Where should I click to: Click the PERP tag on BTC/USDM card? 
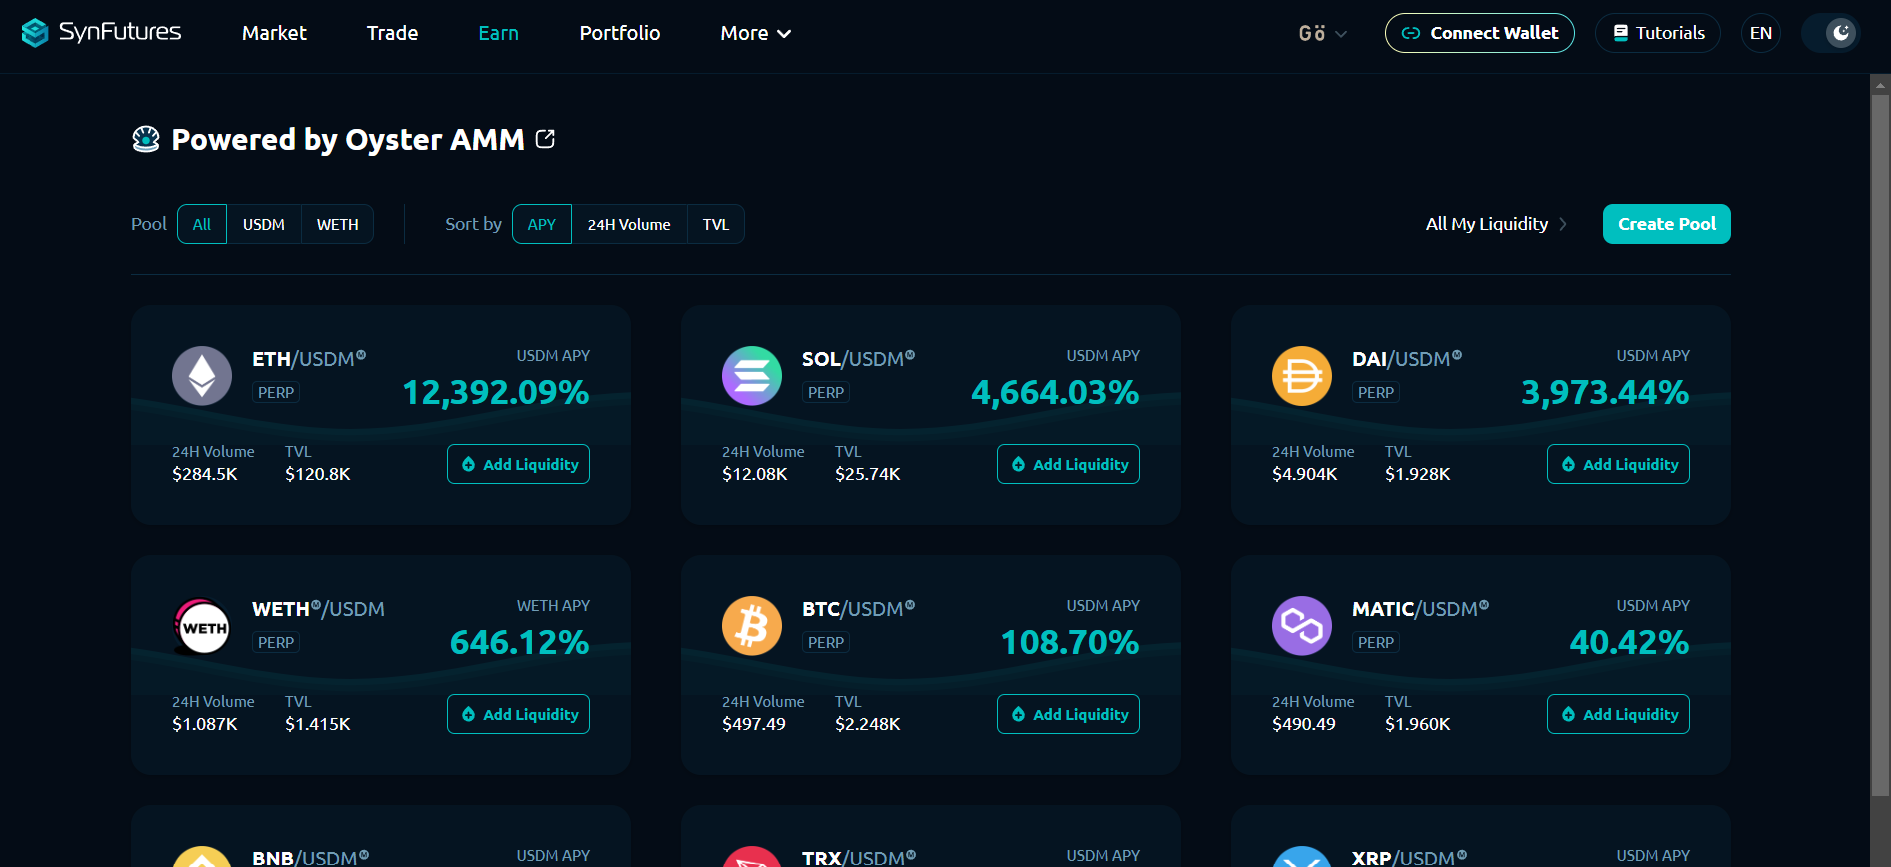click(x=826, y=642)
